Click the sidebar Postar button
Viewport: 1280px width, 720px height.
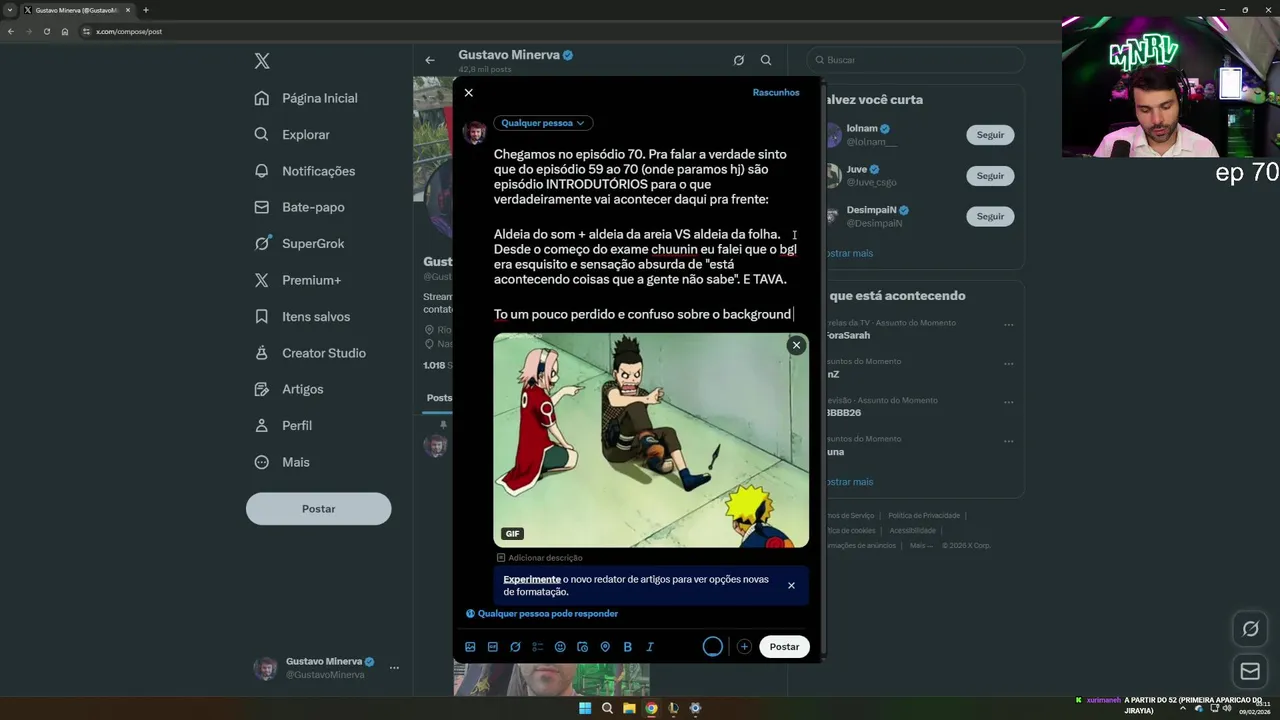tap(318, 509)
